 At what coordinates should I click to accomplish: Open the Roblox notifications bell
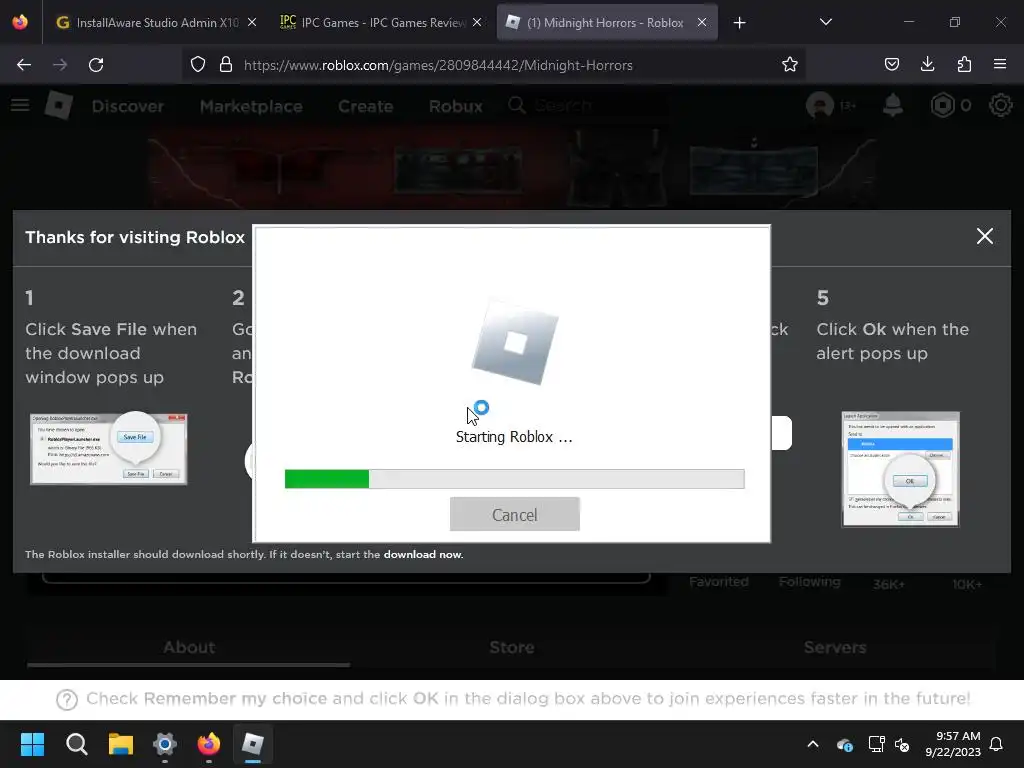(x=893, y=105)
